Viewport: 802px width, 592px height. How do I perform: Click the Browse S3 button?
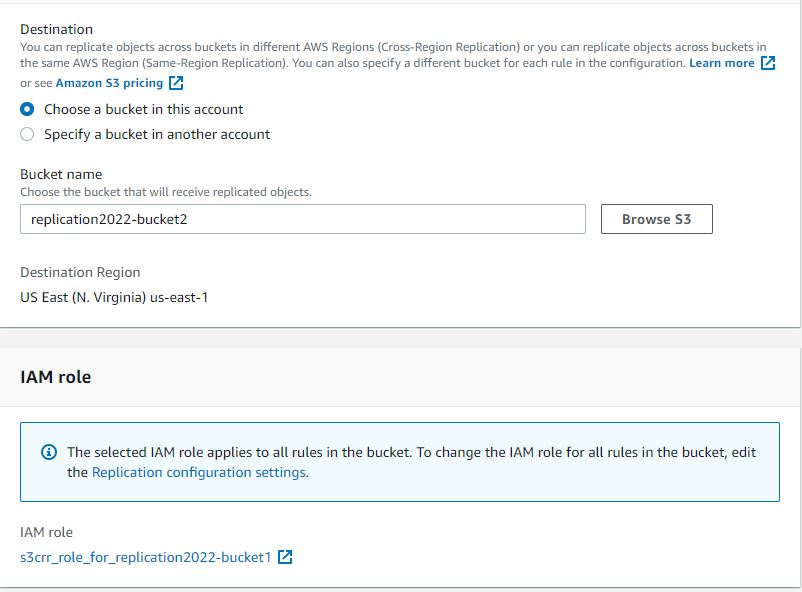click(x=655, y=219)
